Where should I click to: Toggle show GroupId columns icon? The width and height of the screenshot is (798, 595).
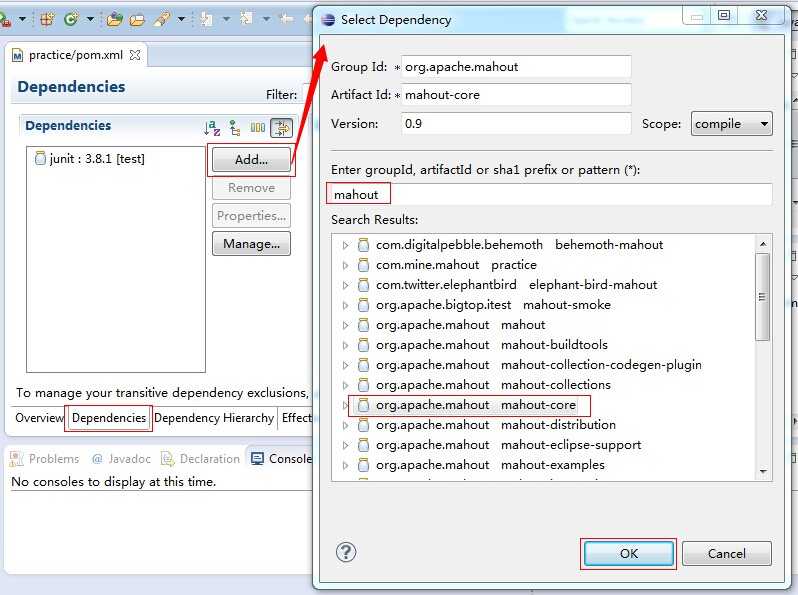click(x=258, y=128)
